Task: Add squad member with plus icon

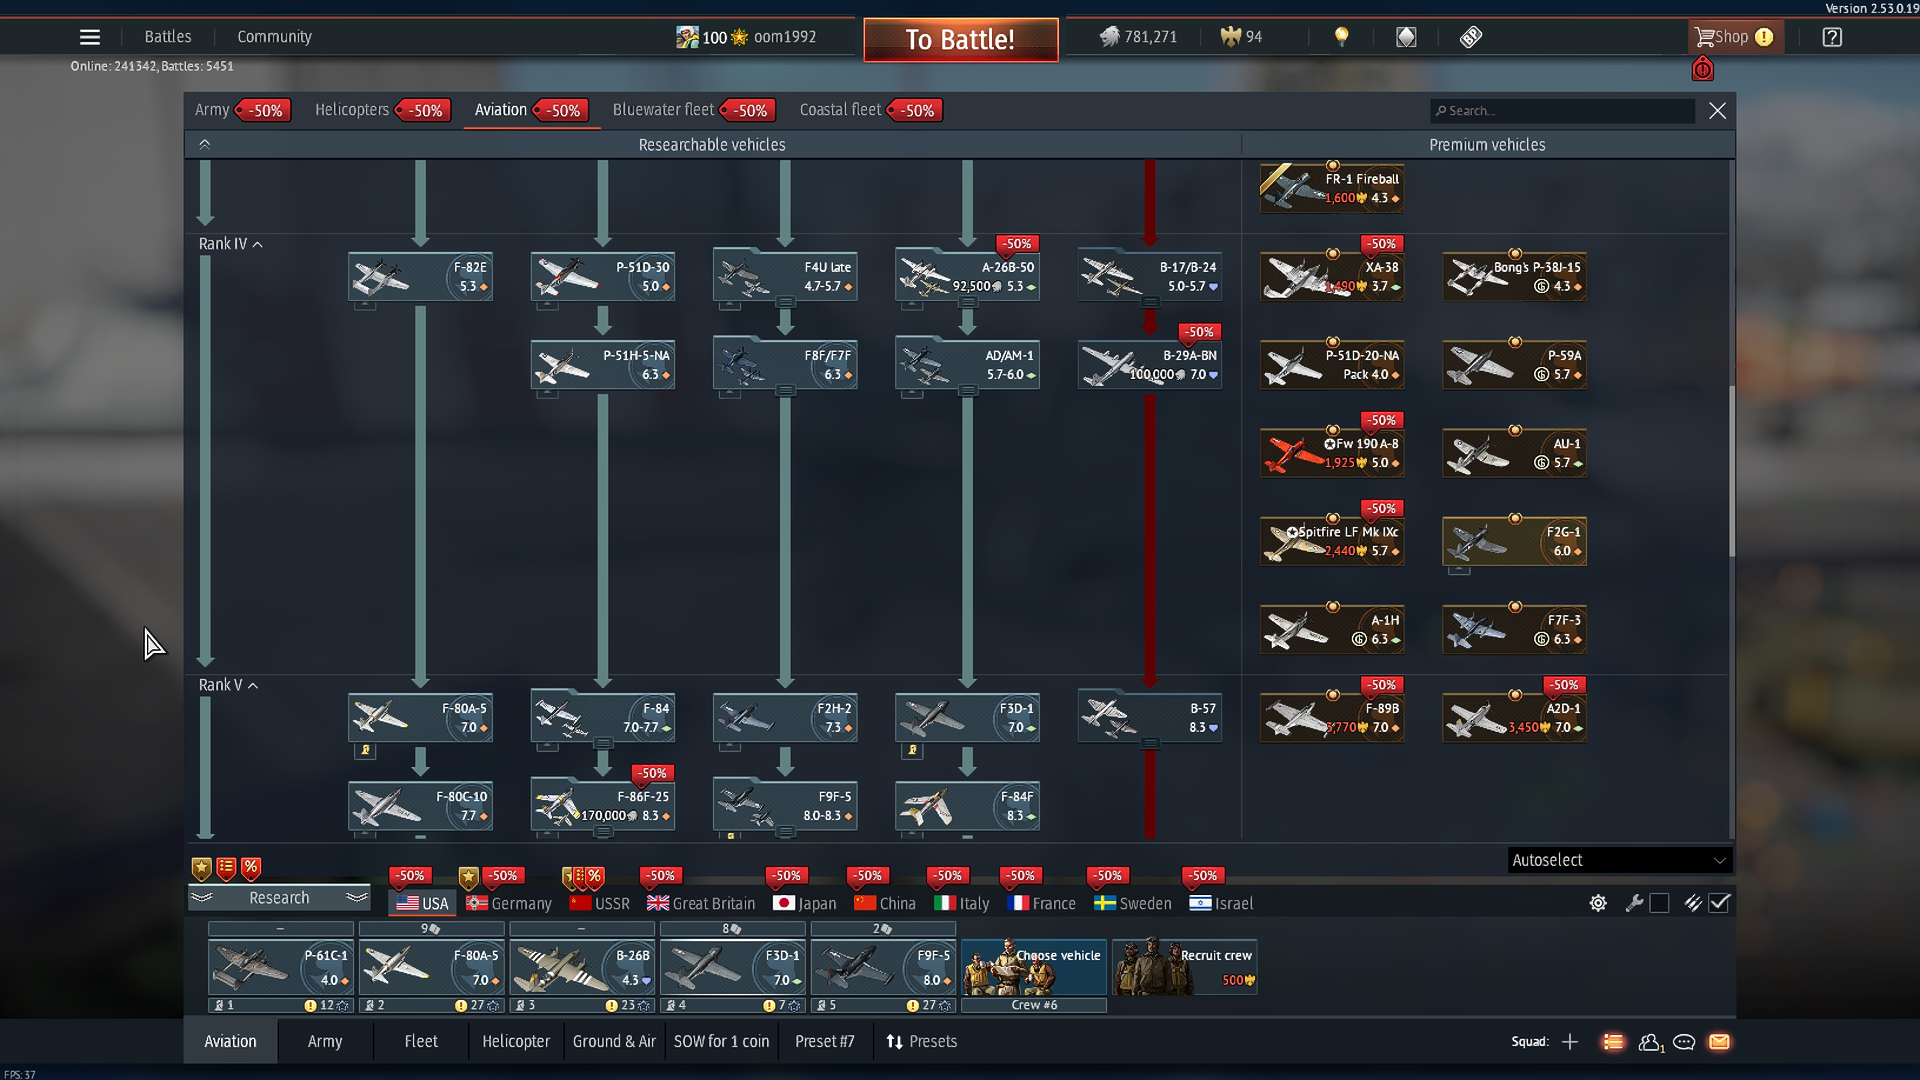Action: pos(1570,1042)
